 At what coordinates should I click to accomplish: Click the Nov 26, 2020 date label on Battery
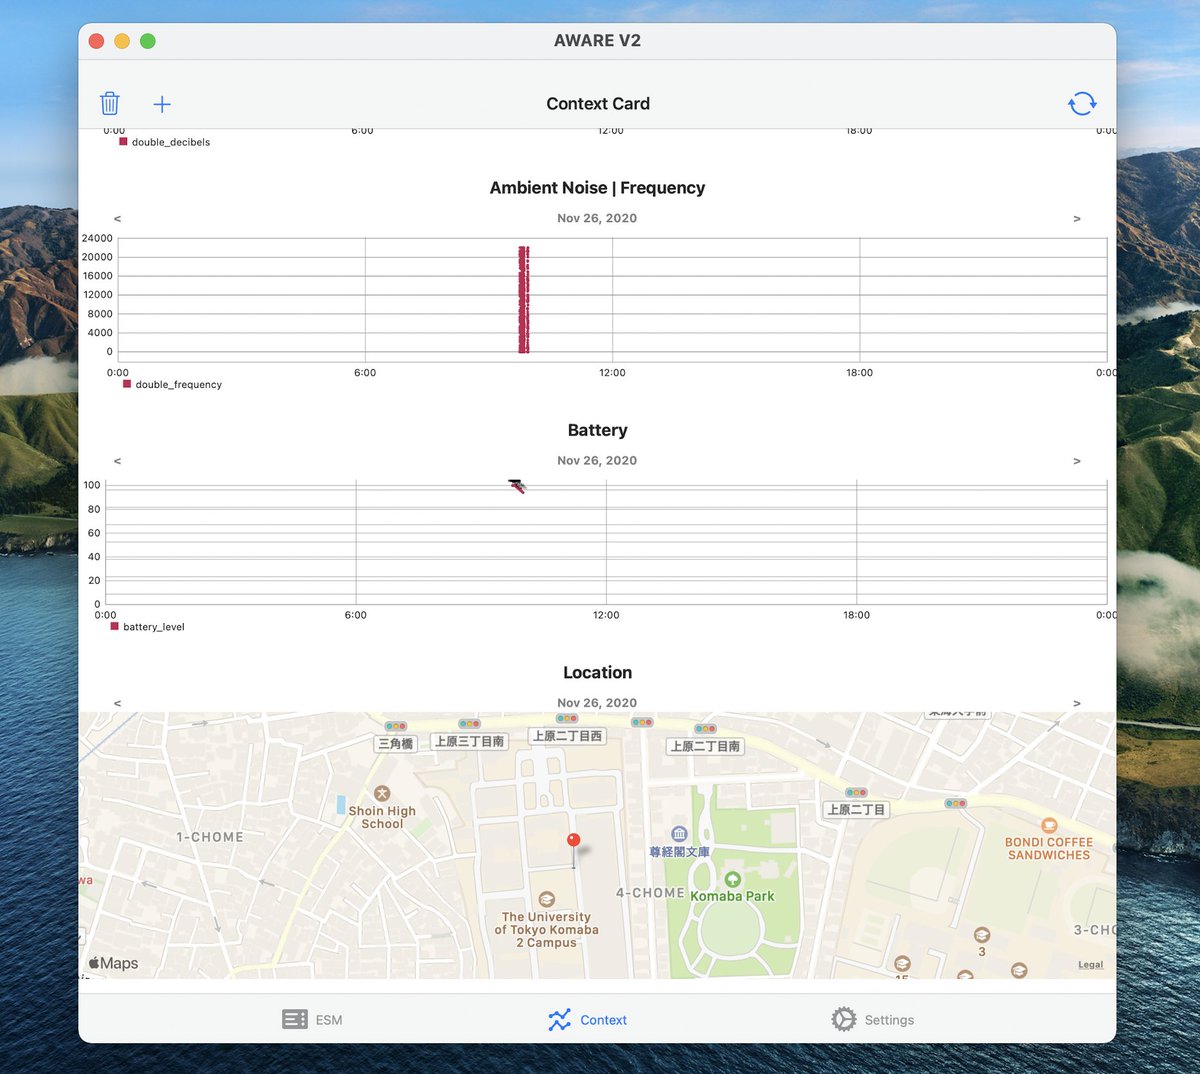pyautogui.click(x=597, y=460)
